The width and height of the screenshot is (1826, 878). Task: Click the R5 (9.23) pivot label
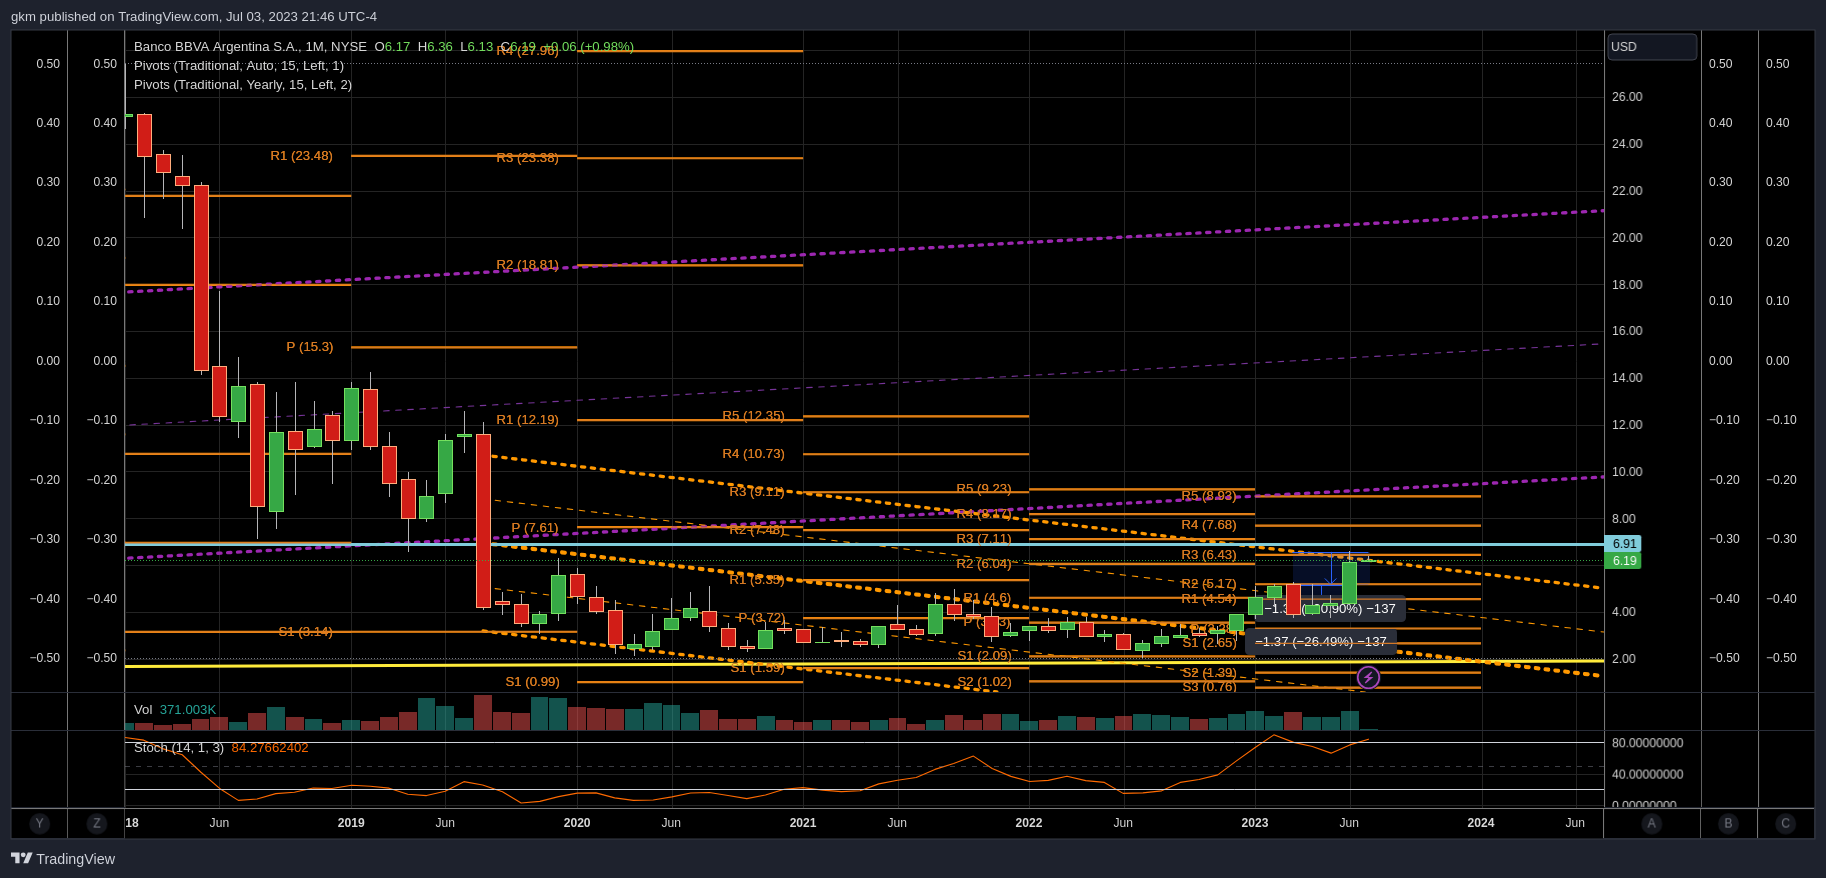(984, 489)
